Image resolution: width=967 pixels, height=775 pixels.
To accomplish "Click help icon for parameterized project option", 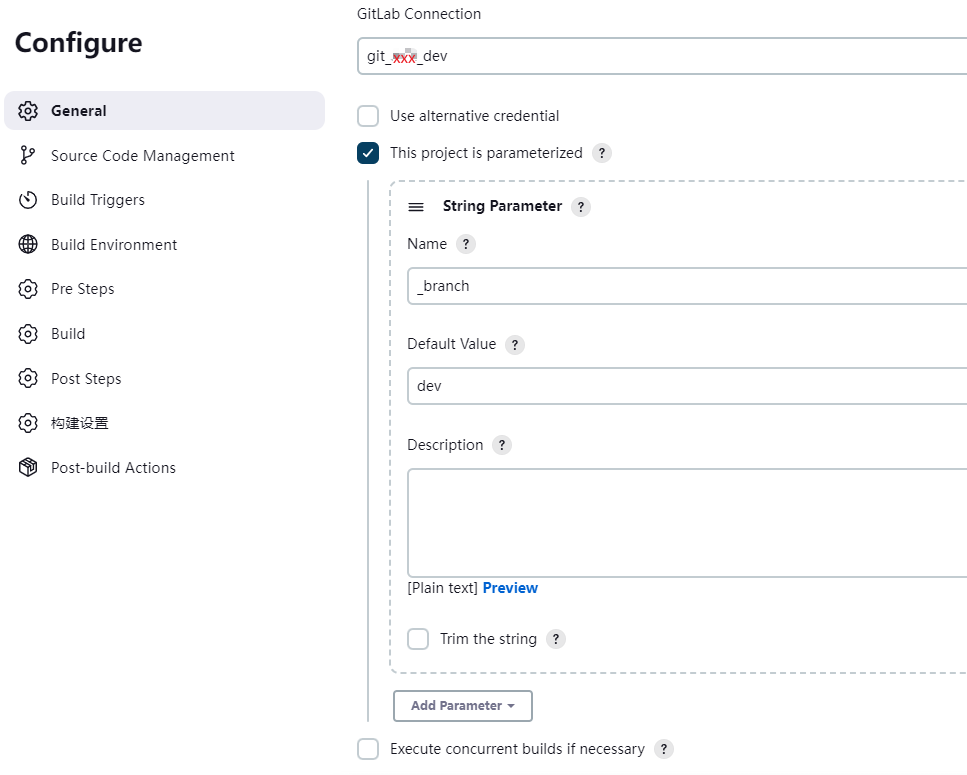I will tap(601, 154).
